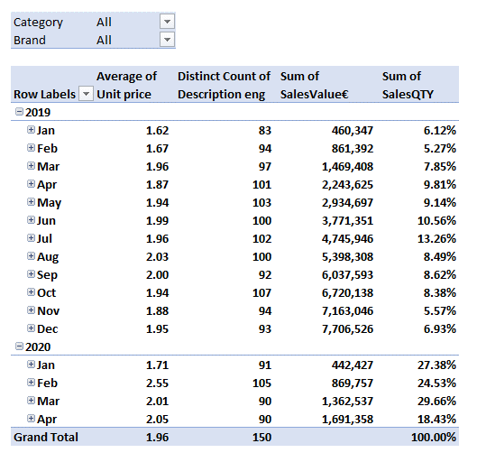The width and height of the screenshot is (477, 462).
Task: Select the cell showing 7,706,526
Action: (347, 329)
